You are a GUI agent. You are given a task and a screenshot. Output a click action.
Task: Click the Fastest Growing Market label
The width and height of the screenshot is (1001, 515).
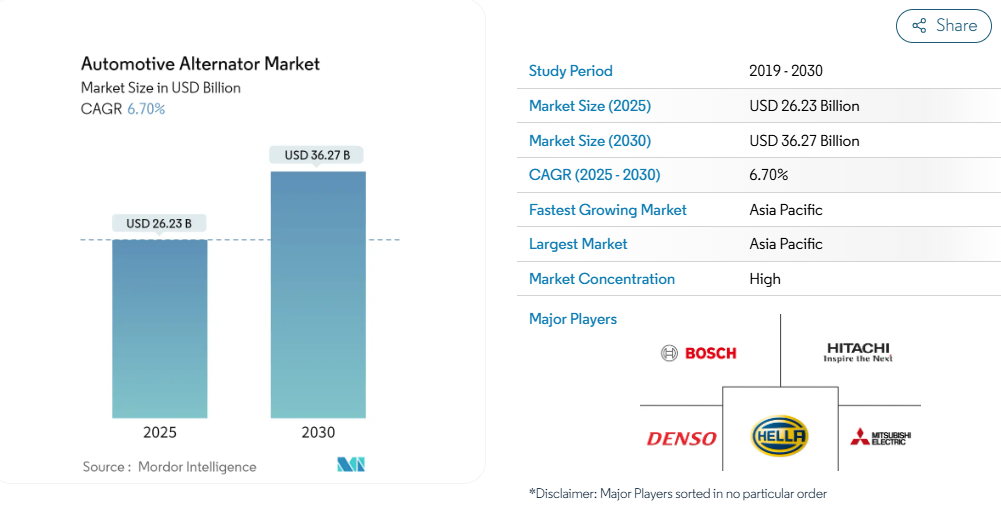point(608,210)
